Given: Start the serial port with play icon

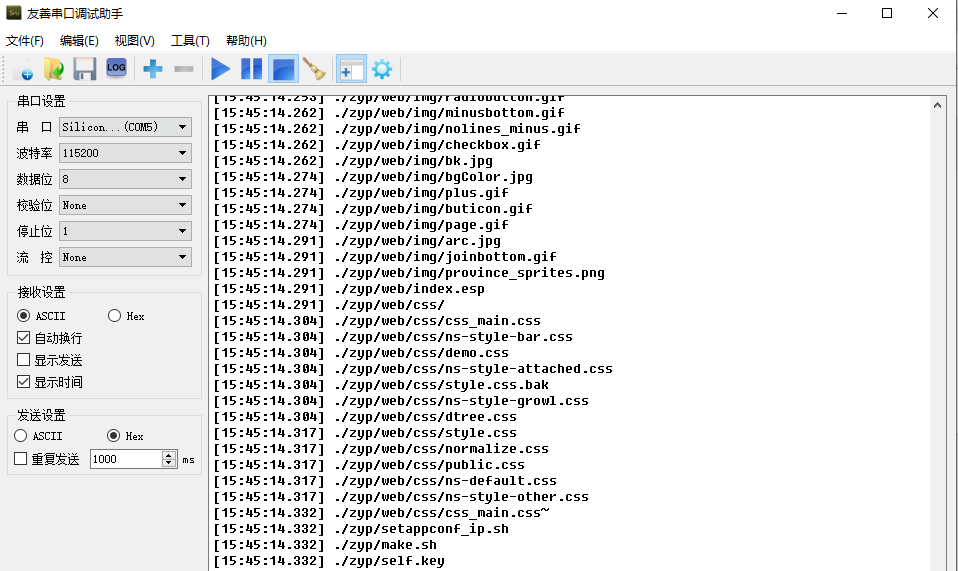Looking at the screenshot, I should pos(220,69).
